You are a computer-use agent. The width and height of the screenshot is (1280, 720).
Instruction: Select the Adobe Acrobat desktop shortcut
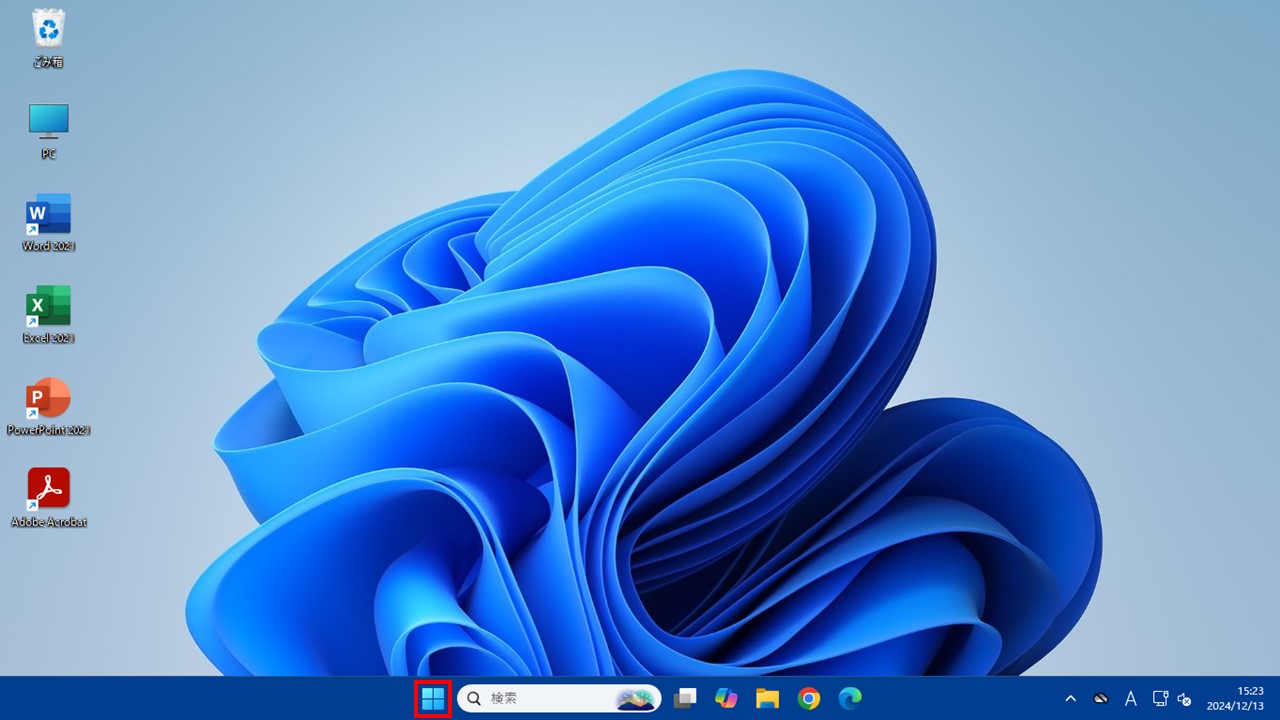[48, 498]
